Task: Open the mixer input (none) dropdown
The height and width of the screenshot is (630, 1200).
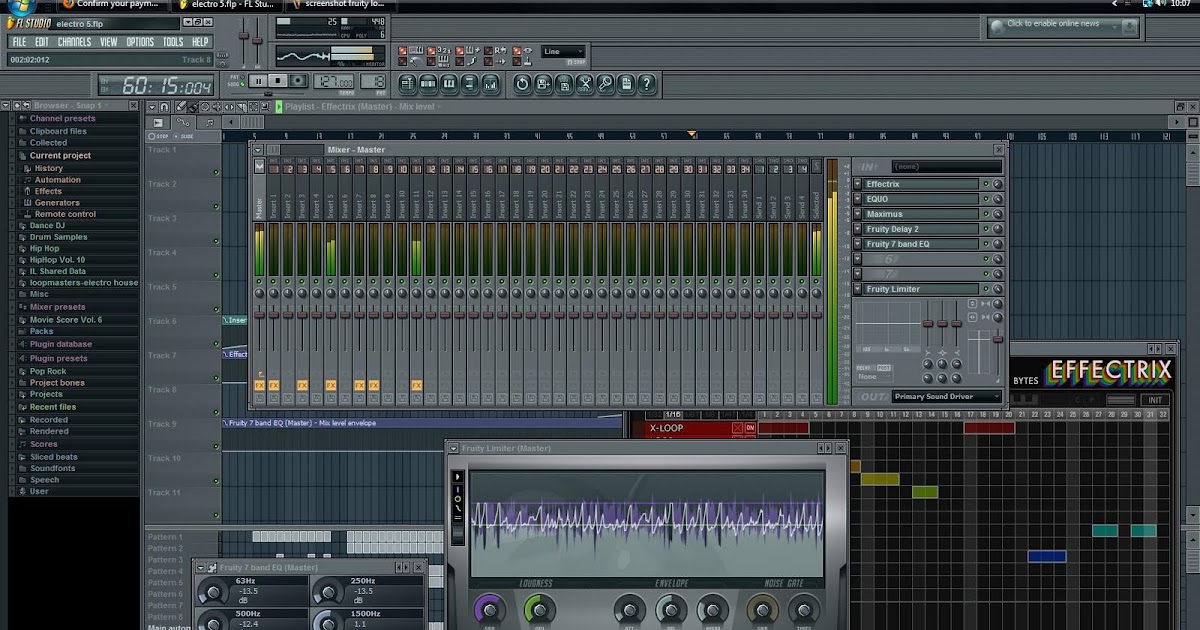Action: coord(946,167)
